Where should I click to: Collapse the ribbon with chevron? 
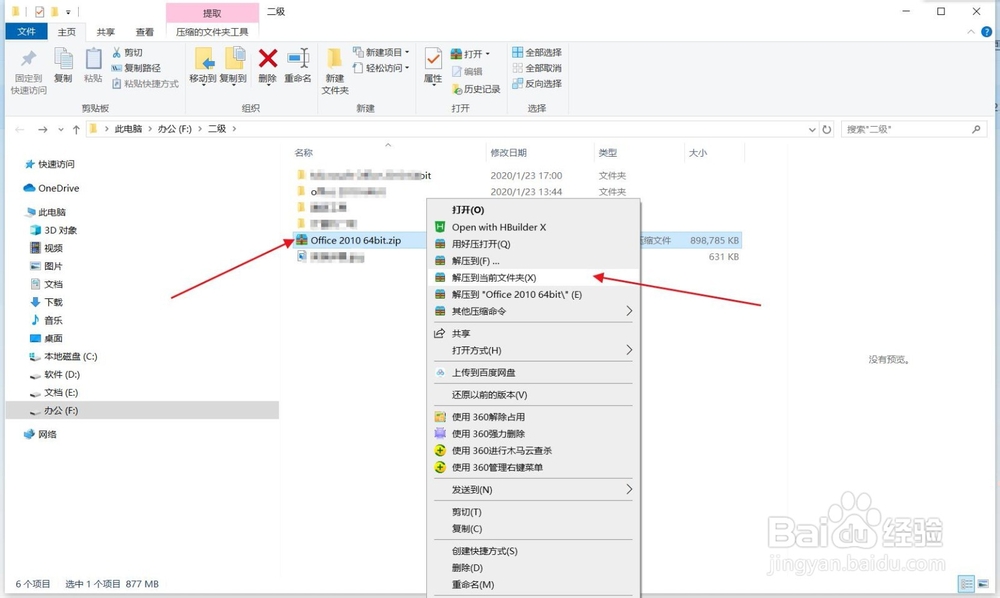click(971, 31)
